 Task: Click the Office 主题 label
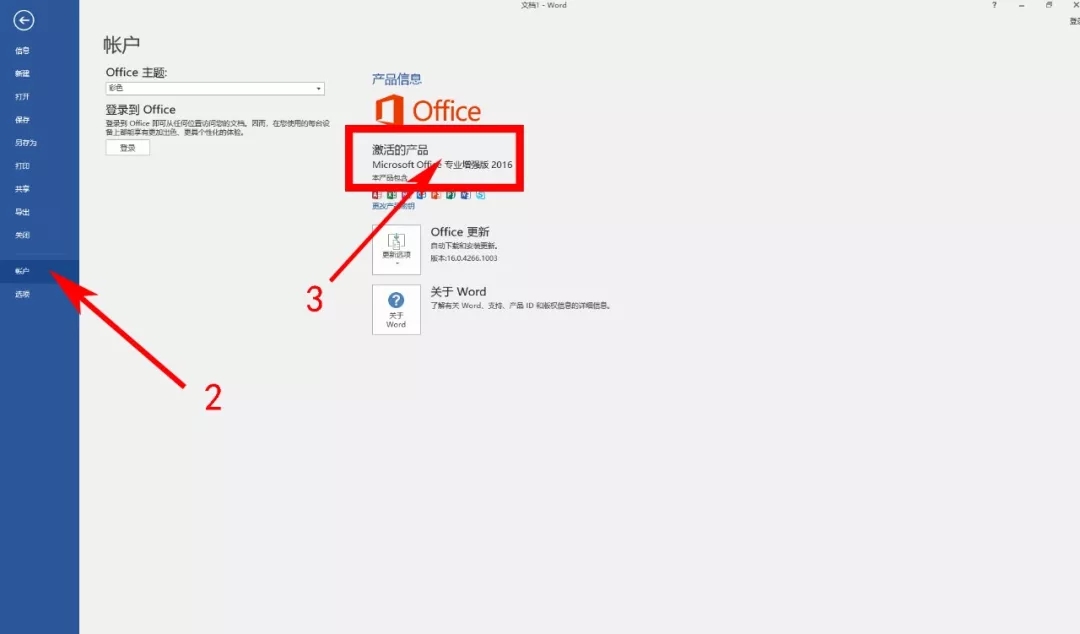tap(136, 72)
